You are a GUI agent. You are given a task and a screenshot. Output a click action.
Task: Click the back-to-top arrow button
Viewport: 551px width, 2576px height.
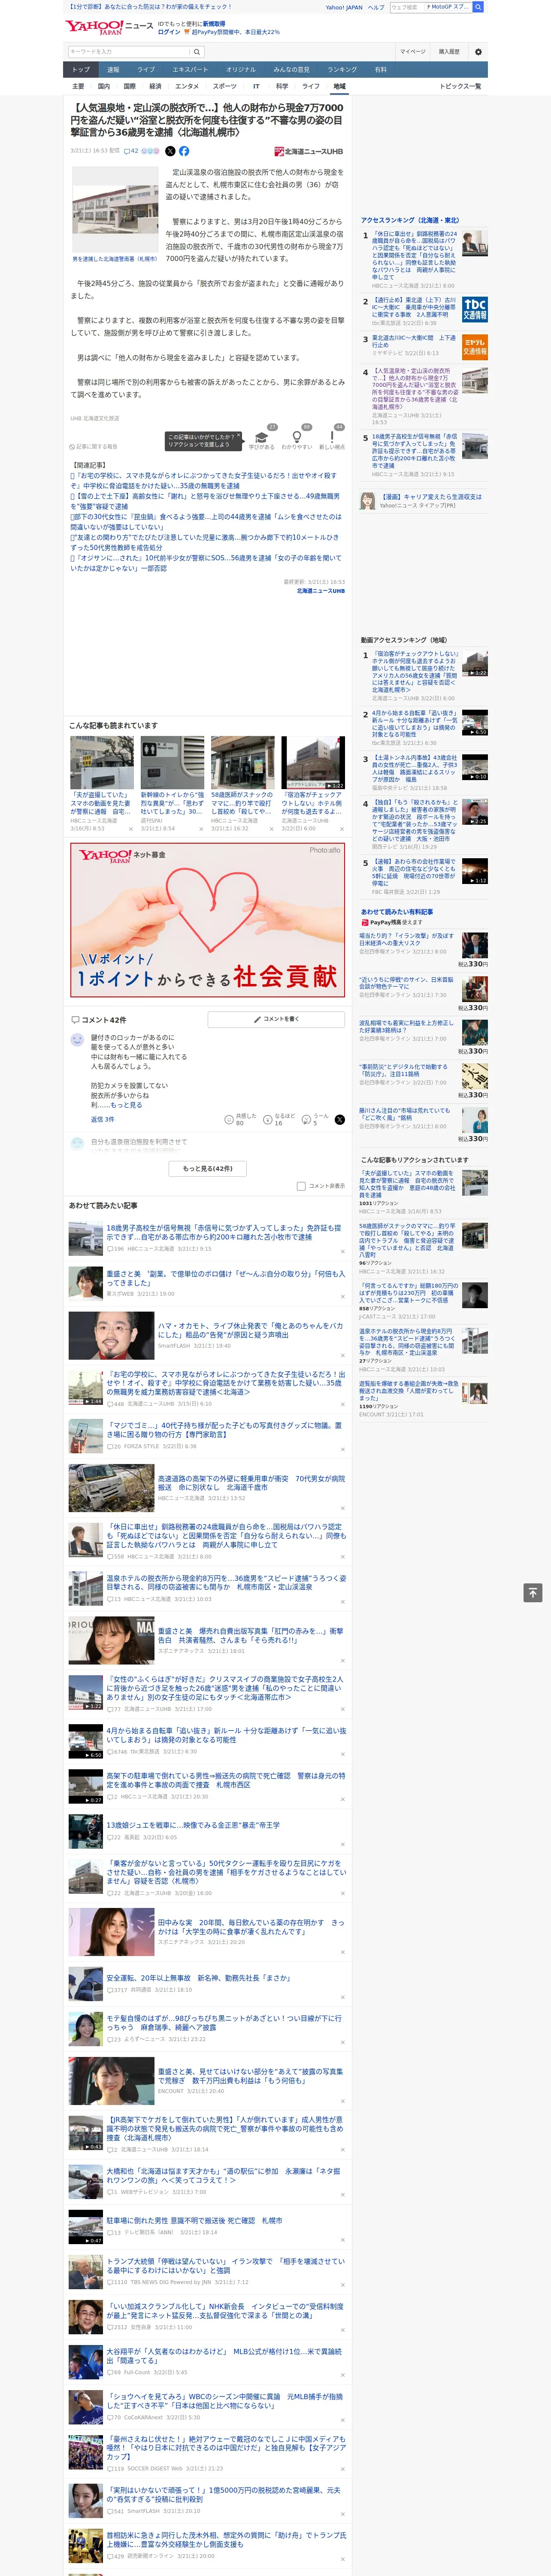coord(533,1593)
